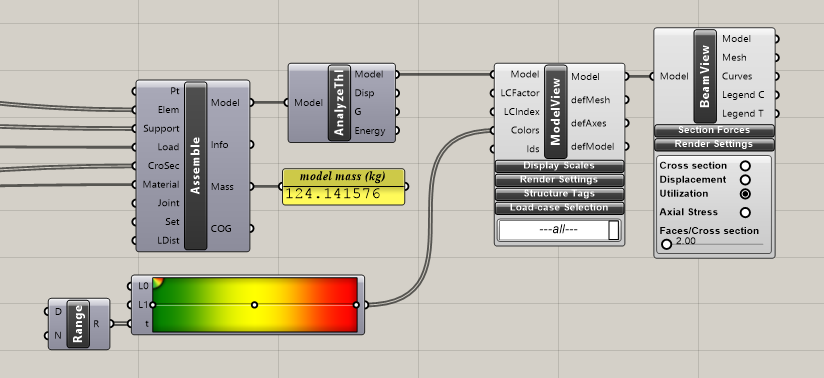824x378 pixels.
Task: Click Assemble Elem input
Action: (168, 110)
